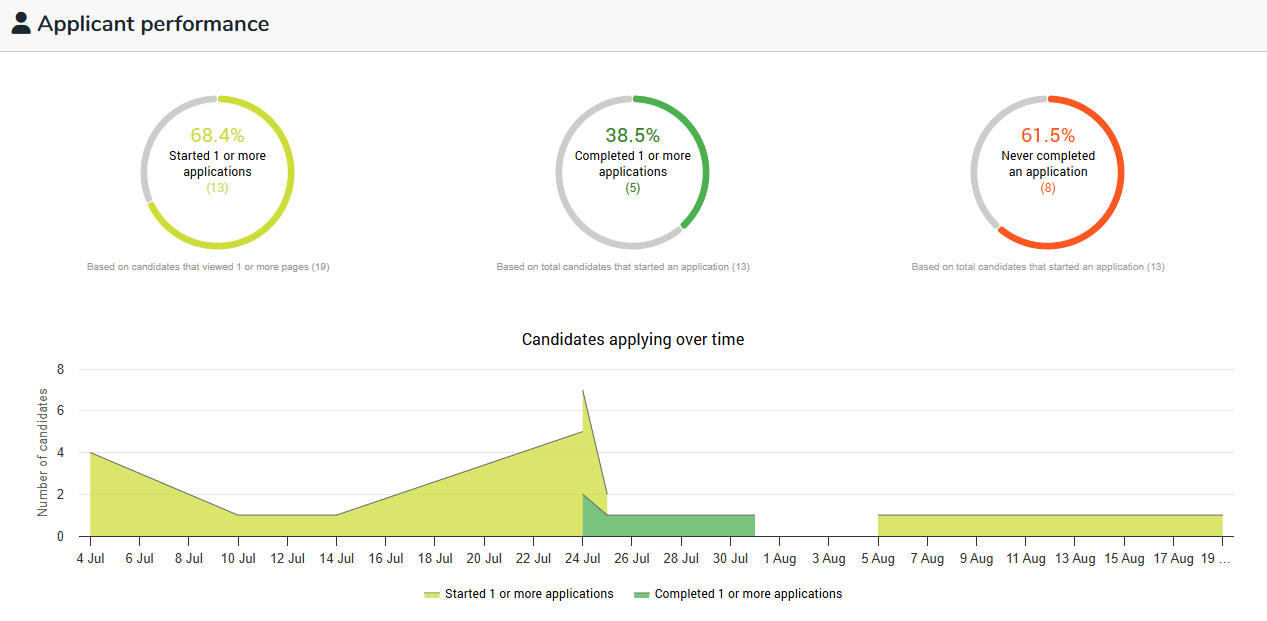This screenshot has height=621, width=1267.
Task: Select the 68.4% percentage value
Action: click(217, 136)
